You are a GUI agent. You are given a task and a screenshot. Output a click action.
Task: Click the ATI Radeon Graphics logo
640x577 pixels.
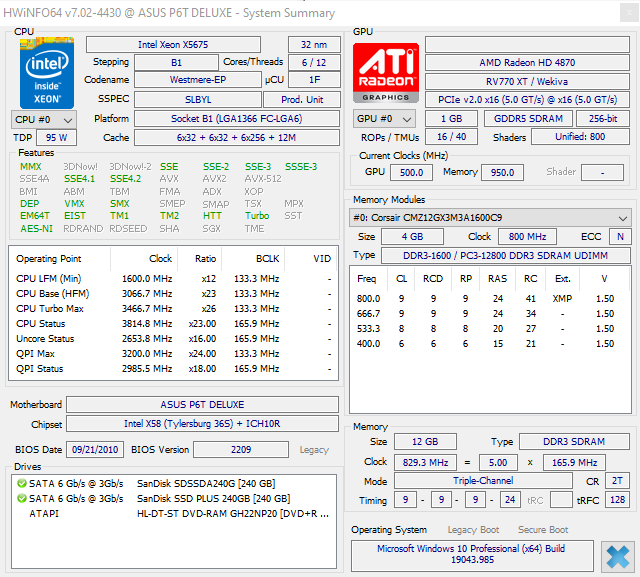point(386,73)
